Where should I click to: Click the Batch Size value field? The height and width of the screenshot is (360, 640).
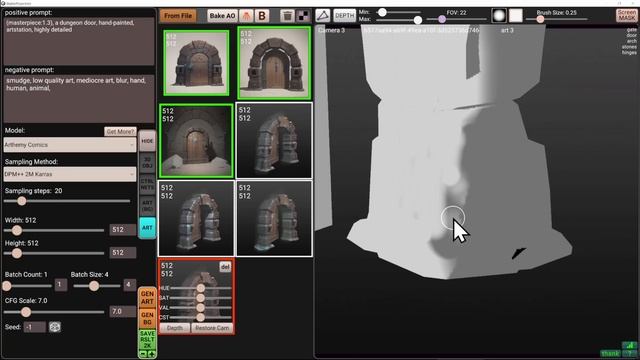129,284
